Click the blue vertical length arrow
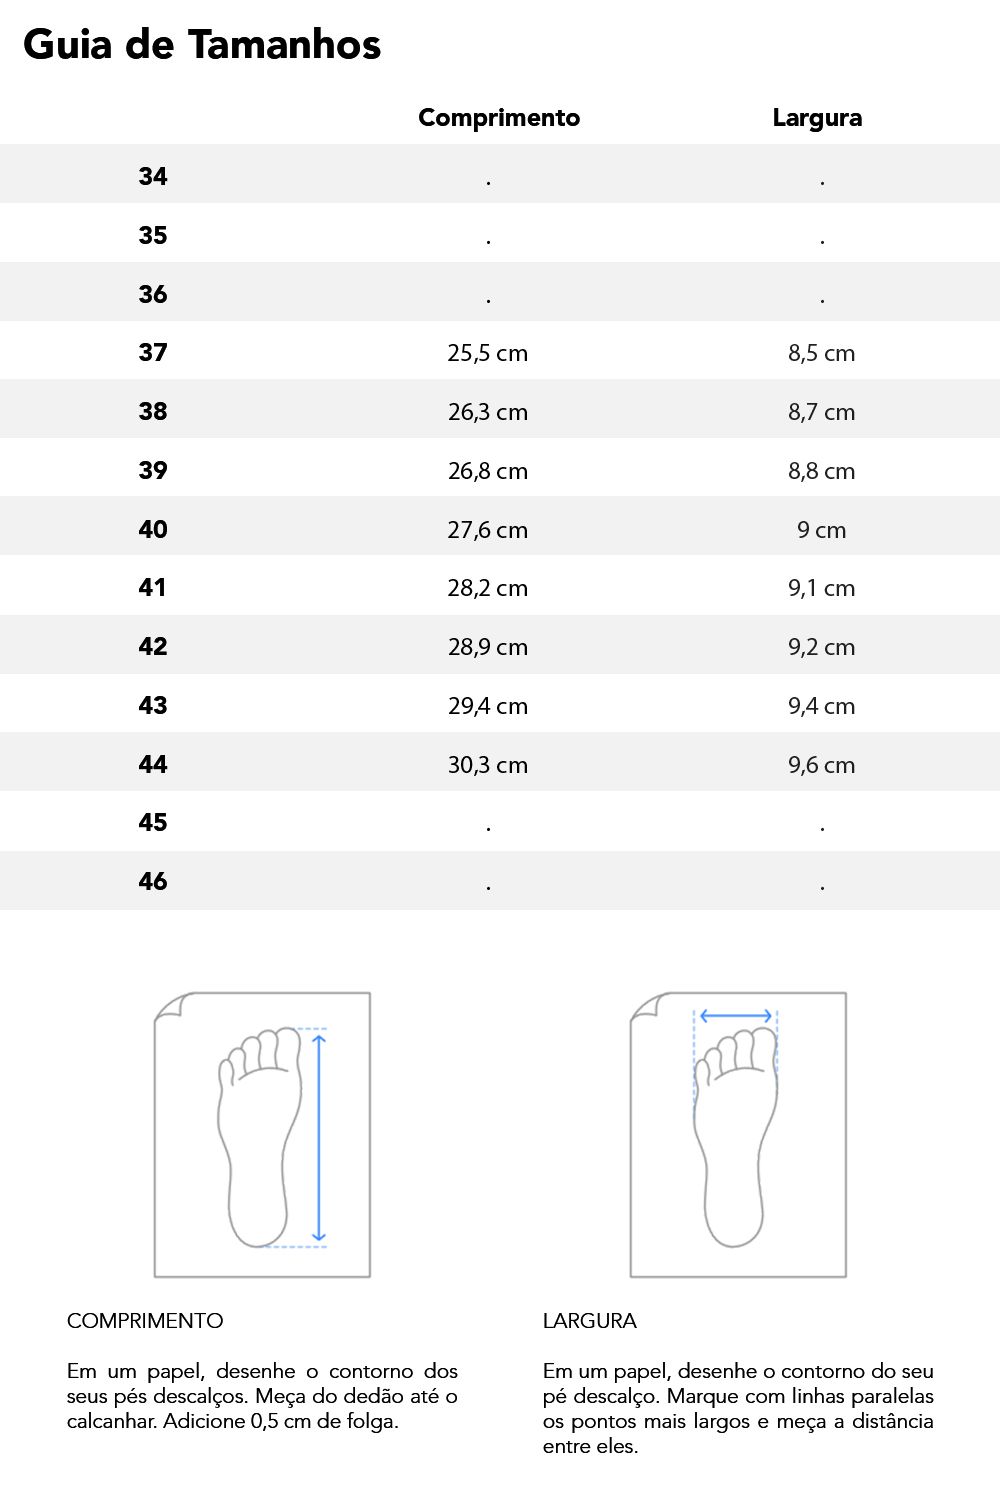The image size is (1000, 1500). [319, 1137]
